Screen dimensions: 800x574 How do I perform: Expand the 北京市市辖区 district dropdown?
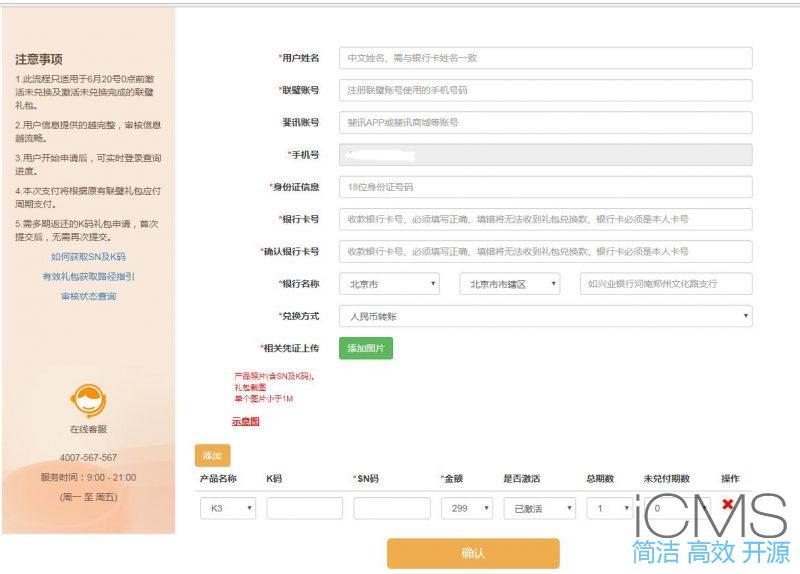512,284
